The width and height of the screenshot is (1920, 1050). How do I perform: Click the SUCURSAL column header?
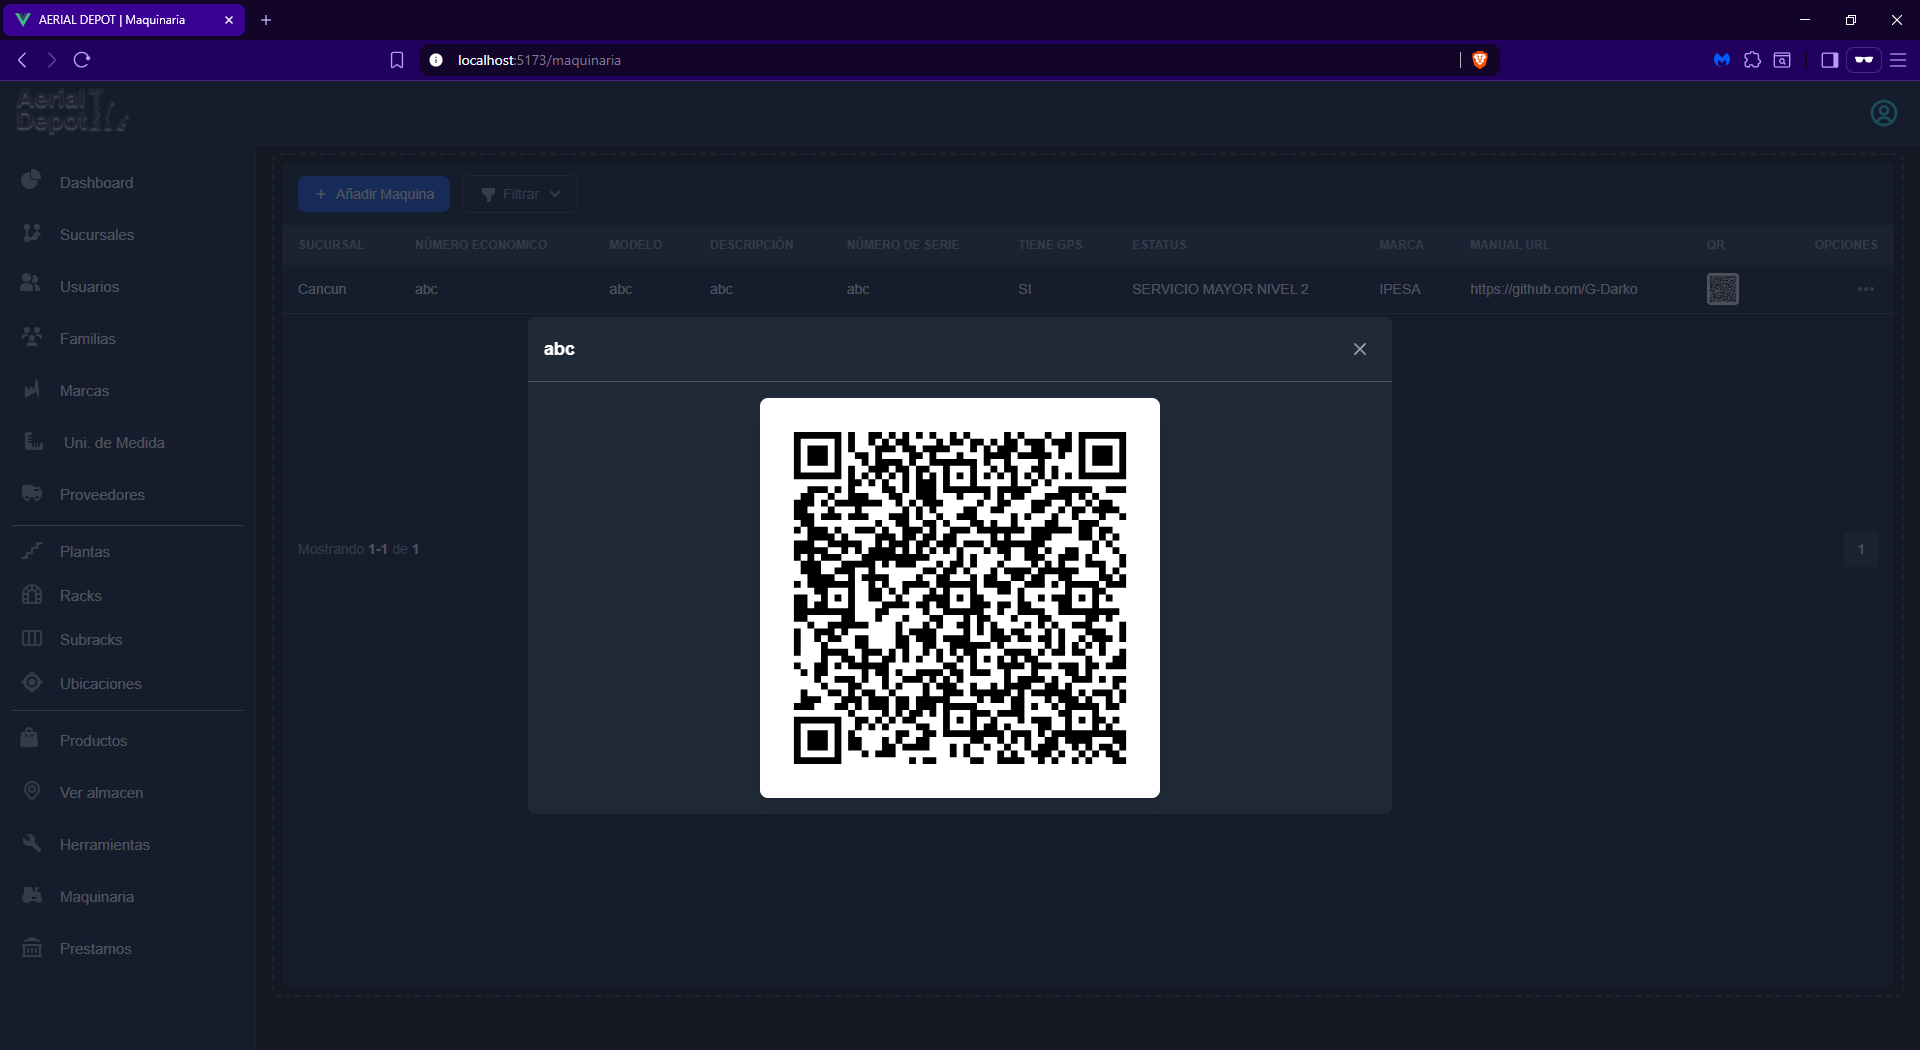pyautogui.click(x=331, y=245)
